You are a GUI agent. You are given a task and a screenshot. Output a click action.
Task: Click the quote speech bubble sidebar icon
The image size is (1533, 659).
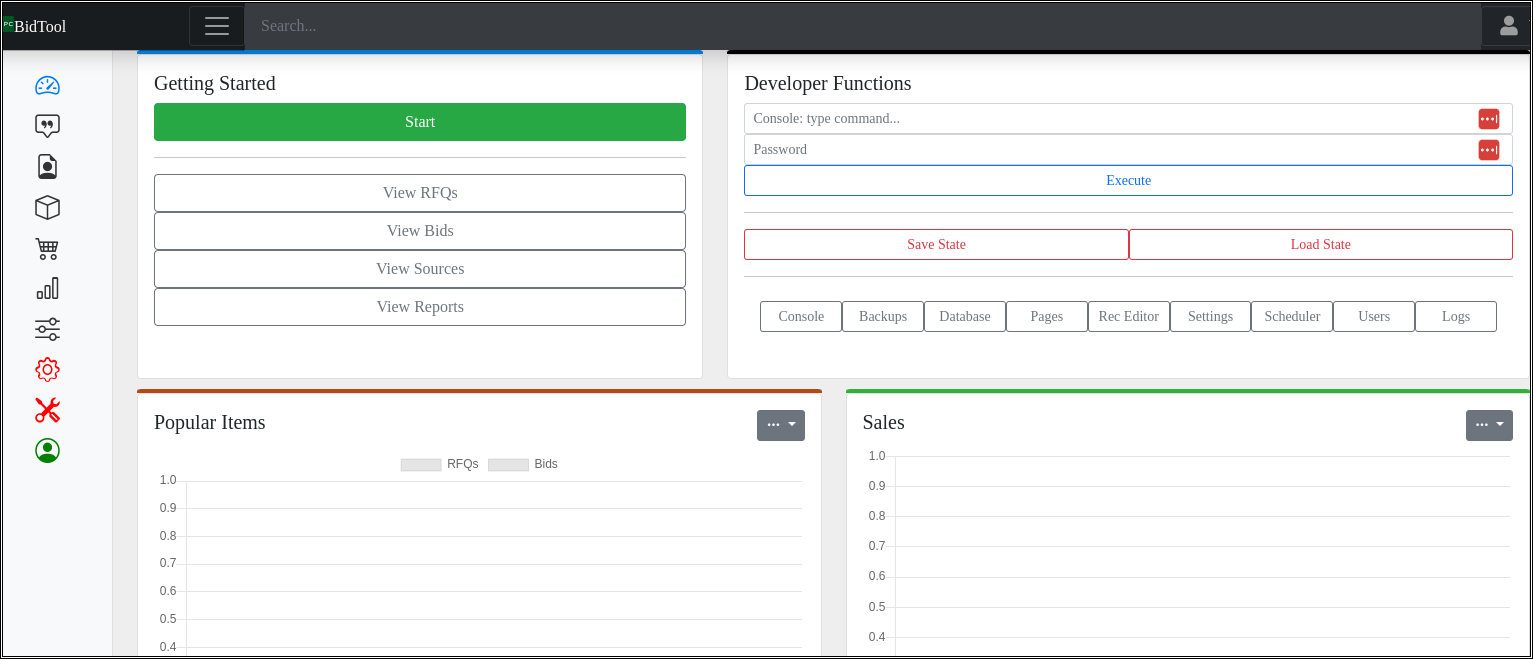coord(47,126)
